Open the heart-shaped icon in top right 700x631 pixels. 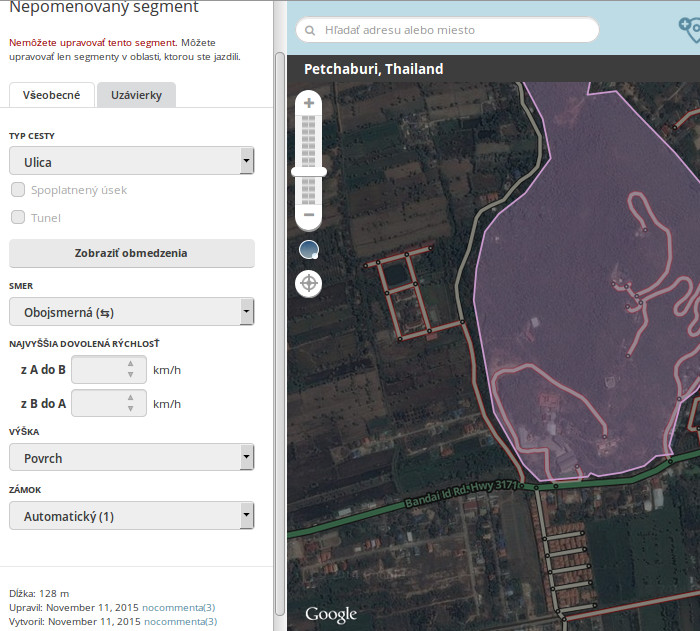[690, 29]
